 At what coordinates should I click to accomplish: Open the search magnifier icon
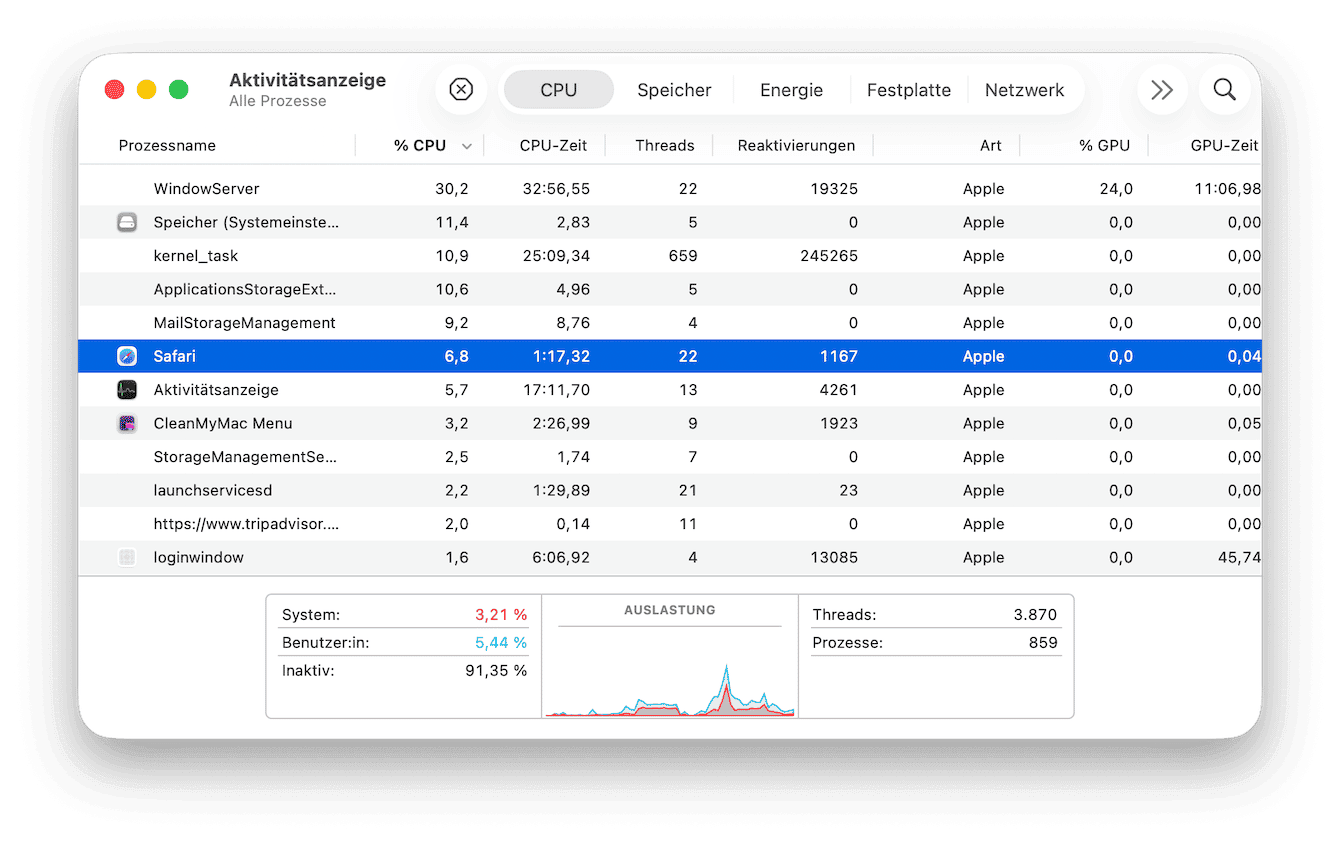[1224, 90]
